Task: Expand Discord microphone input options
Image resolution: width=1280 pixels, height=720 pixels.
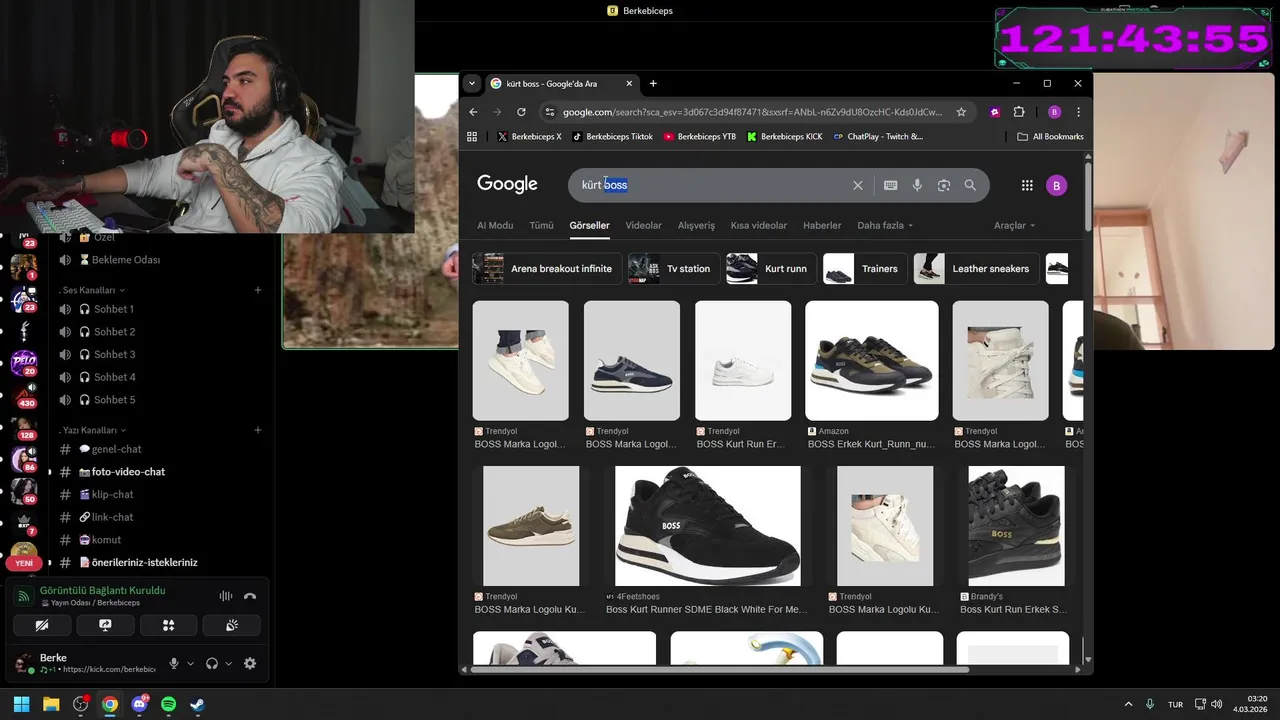Action: [x=190, y=663]
